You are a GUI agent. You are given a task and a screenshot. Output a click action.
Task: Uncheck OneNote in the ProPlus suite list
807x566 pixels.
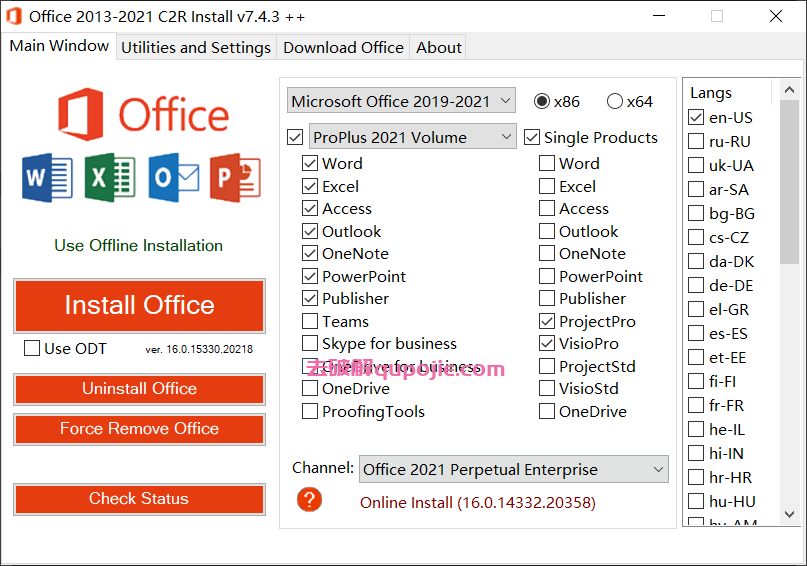coord(310,253)
